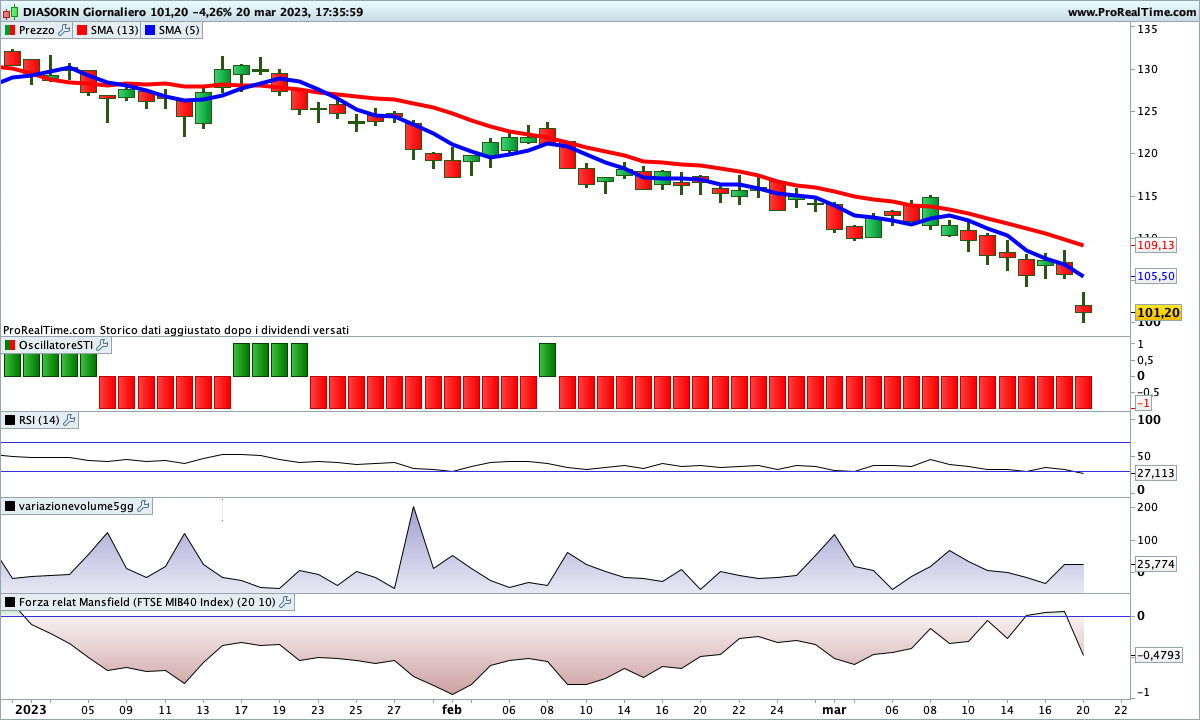Click the 27,113 RSI value tag
This screenshot has width=1200, height=720.
pyautogui.click(x=1156, y=472)
